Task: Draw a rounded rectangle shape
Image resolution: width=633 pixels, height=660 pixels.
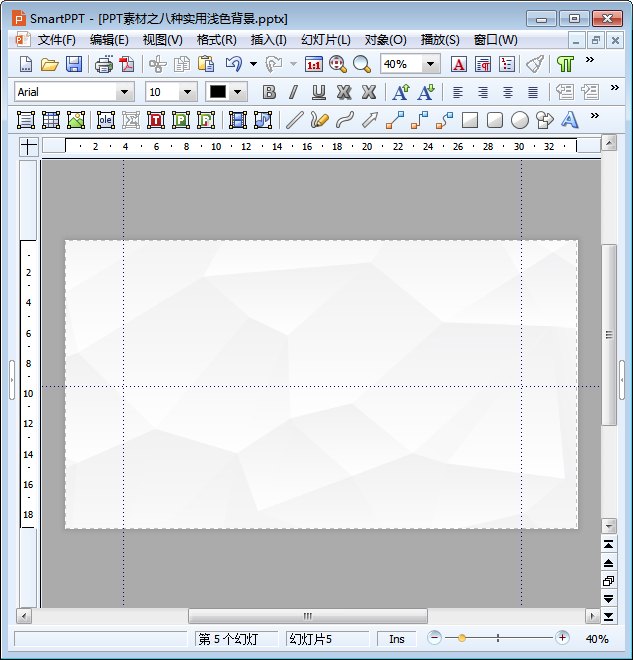Action: tap(495, 120)
